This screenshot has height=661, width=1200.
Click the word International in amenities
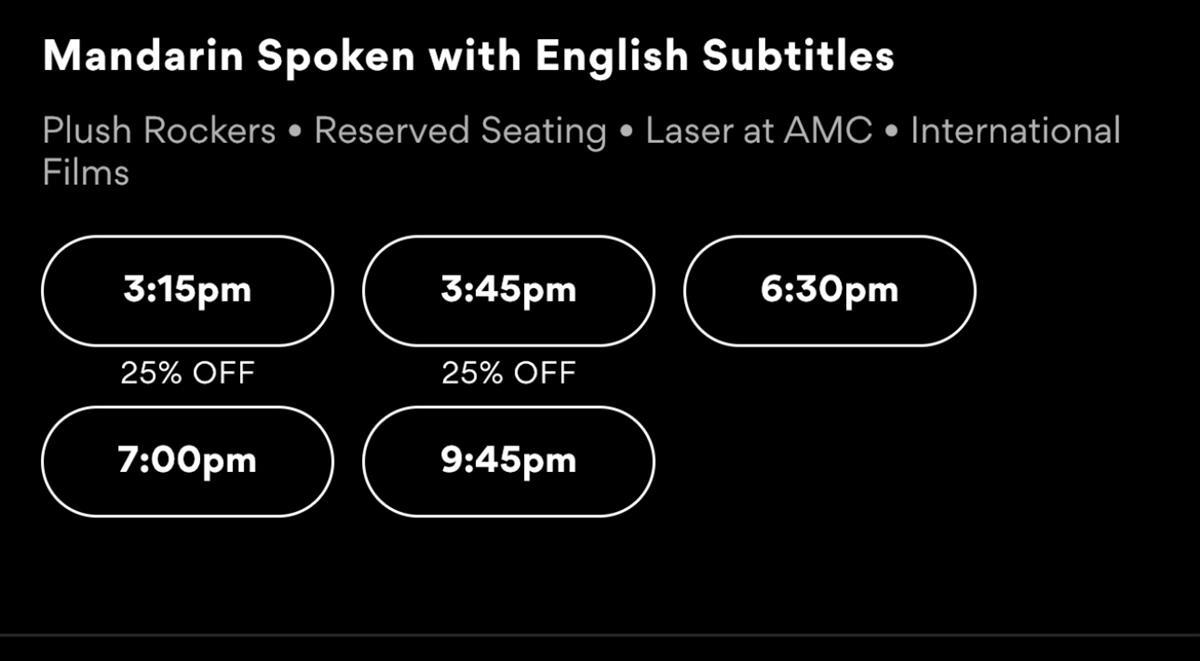[x=1015, y=131]
